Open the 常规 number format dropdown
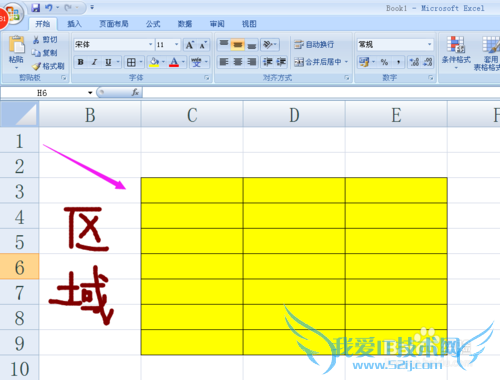 tap(429, 44)
